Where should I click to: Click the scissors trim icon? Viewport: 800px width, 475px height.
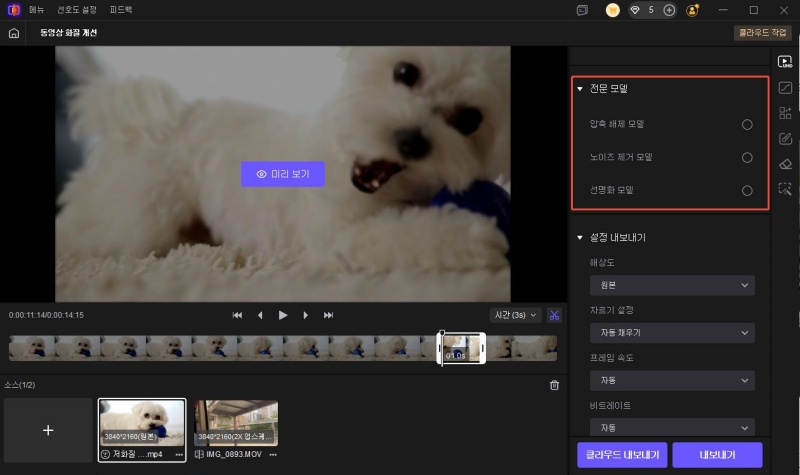[555, 315]
